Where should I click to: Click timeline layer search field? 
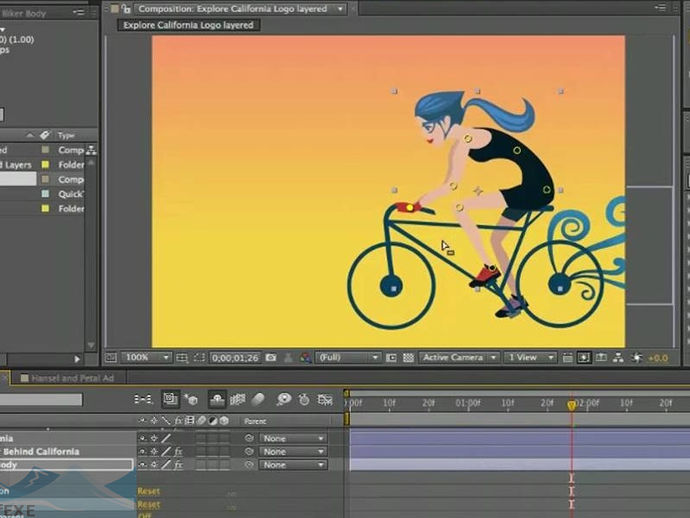(x=41, y=400)
